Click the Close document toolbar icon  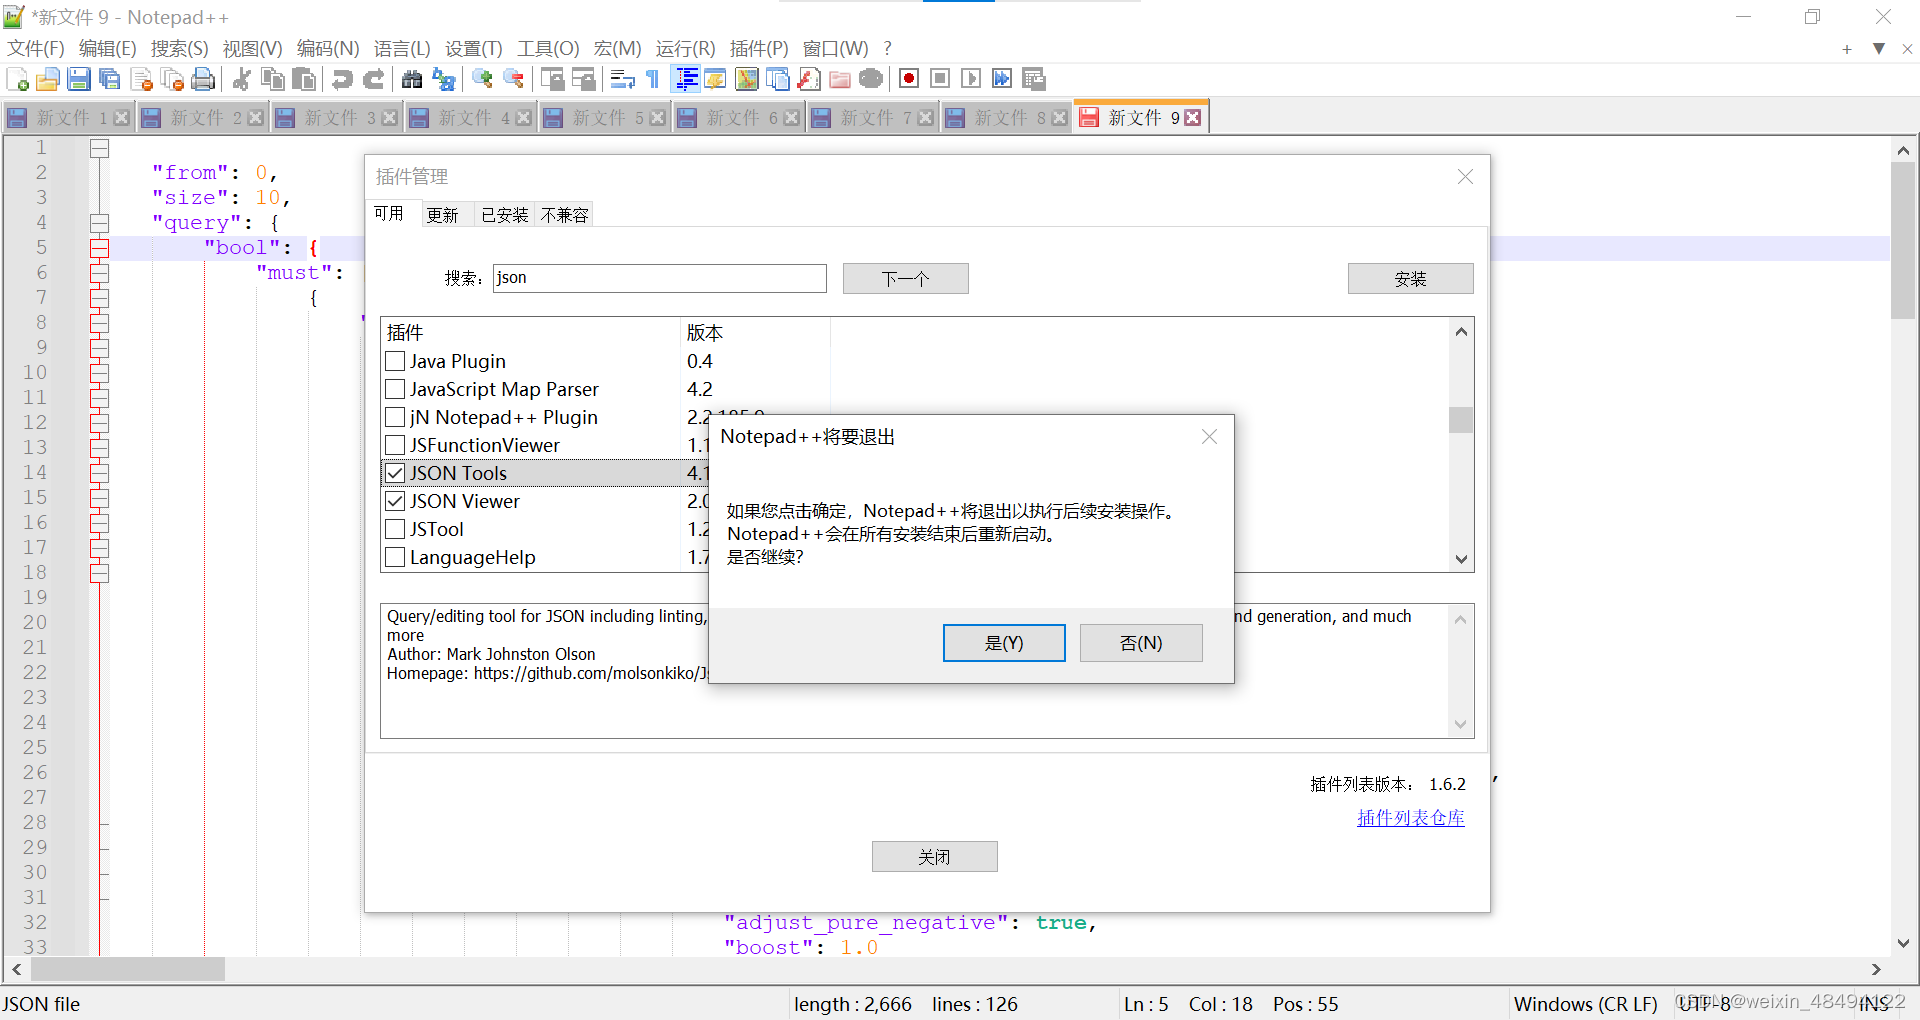[141, 79]
